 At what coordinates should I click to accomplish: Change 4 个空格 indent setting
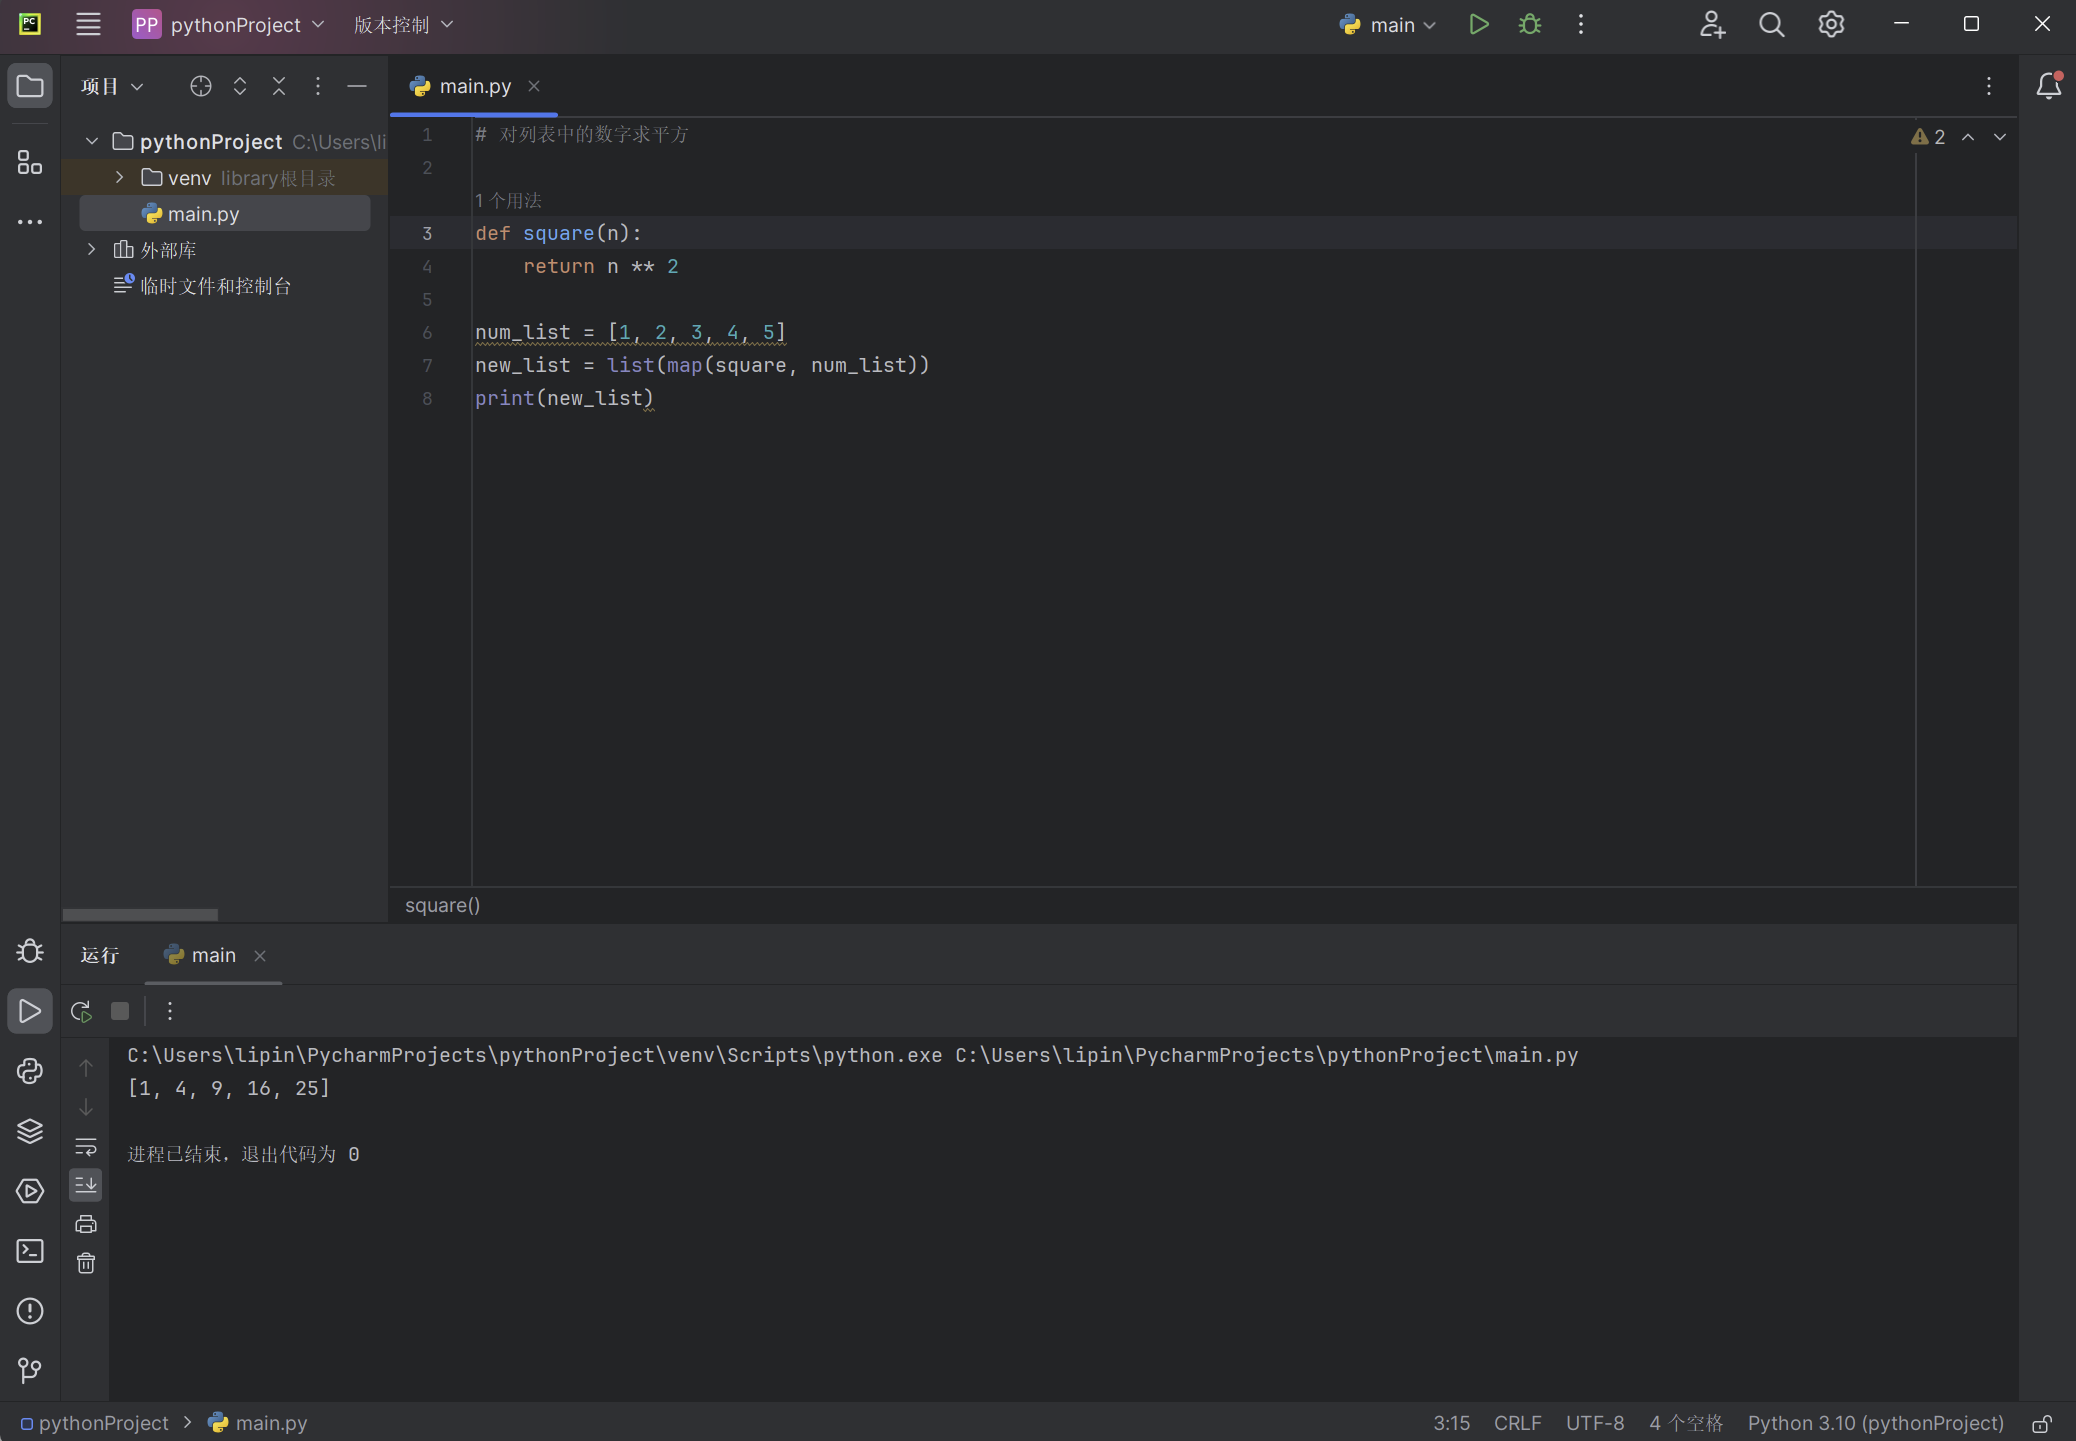tap(1686, 1423)
